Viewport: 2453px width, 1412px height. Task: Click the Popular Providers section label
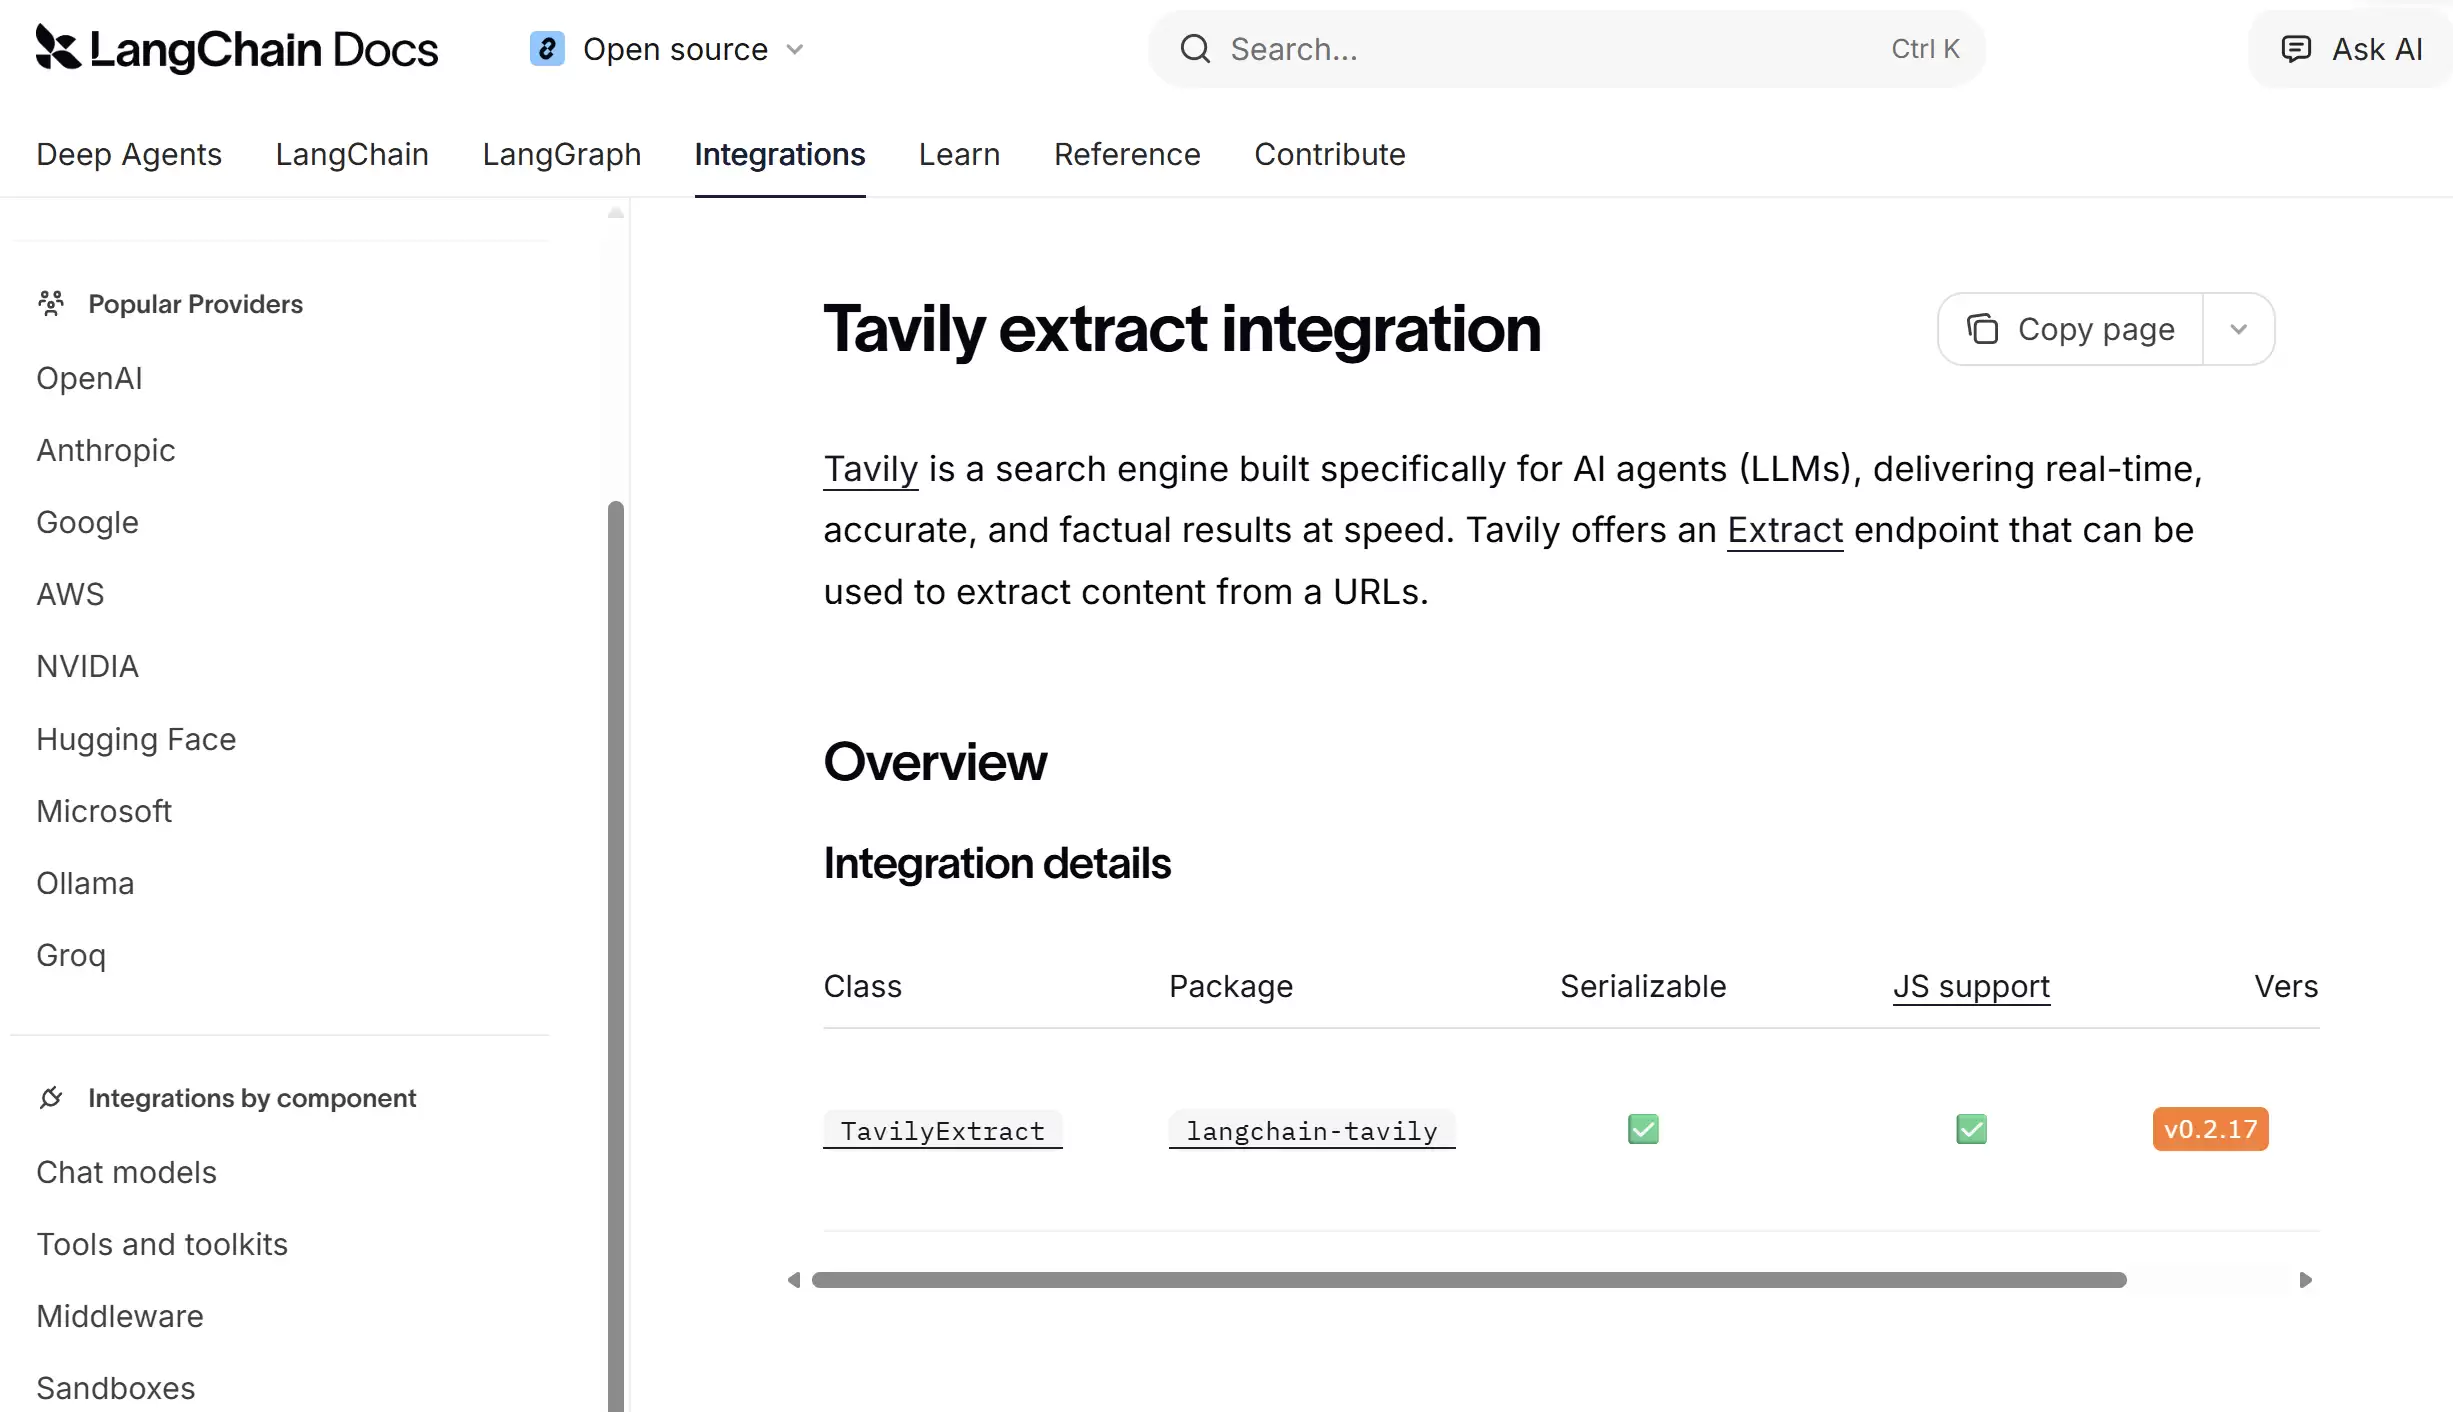196,304
